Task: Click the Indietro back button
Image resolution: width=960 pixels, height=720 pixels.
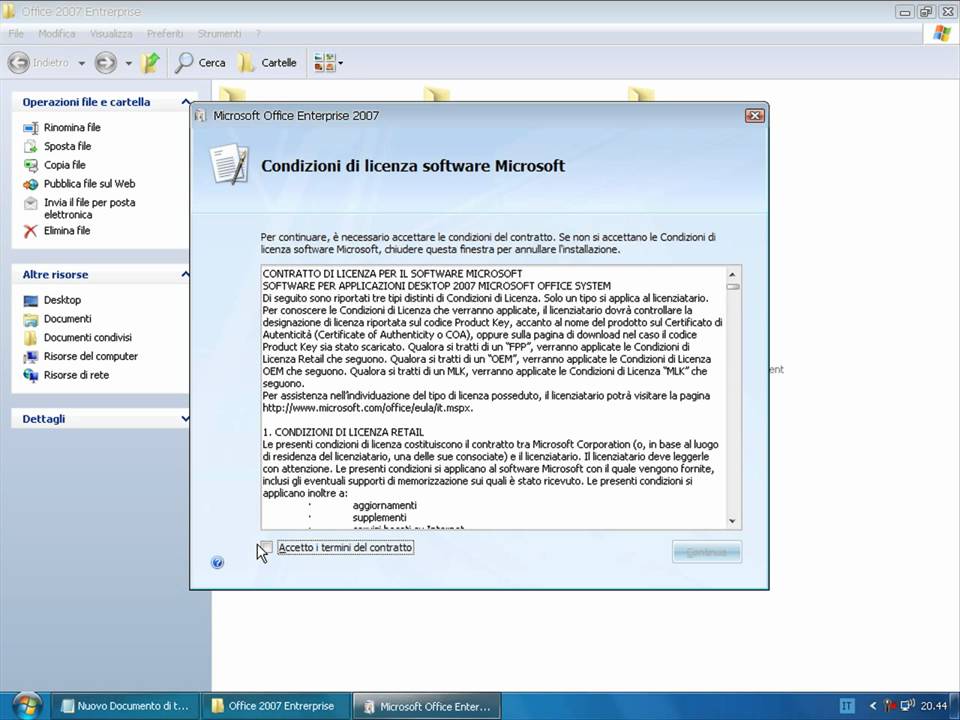Action: pos(39,62)
